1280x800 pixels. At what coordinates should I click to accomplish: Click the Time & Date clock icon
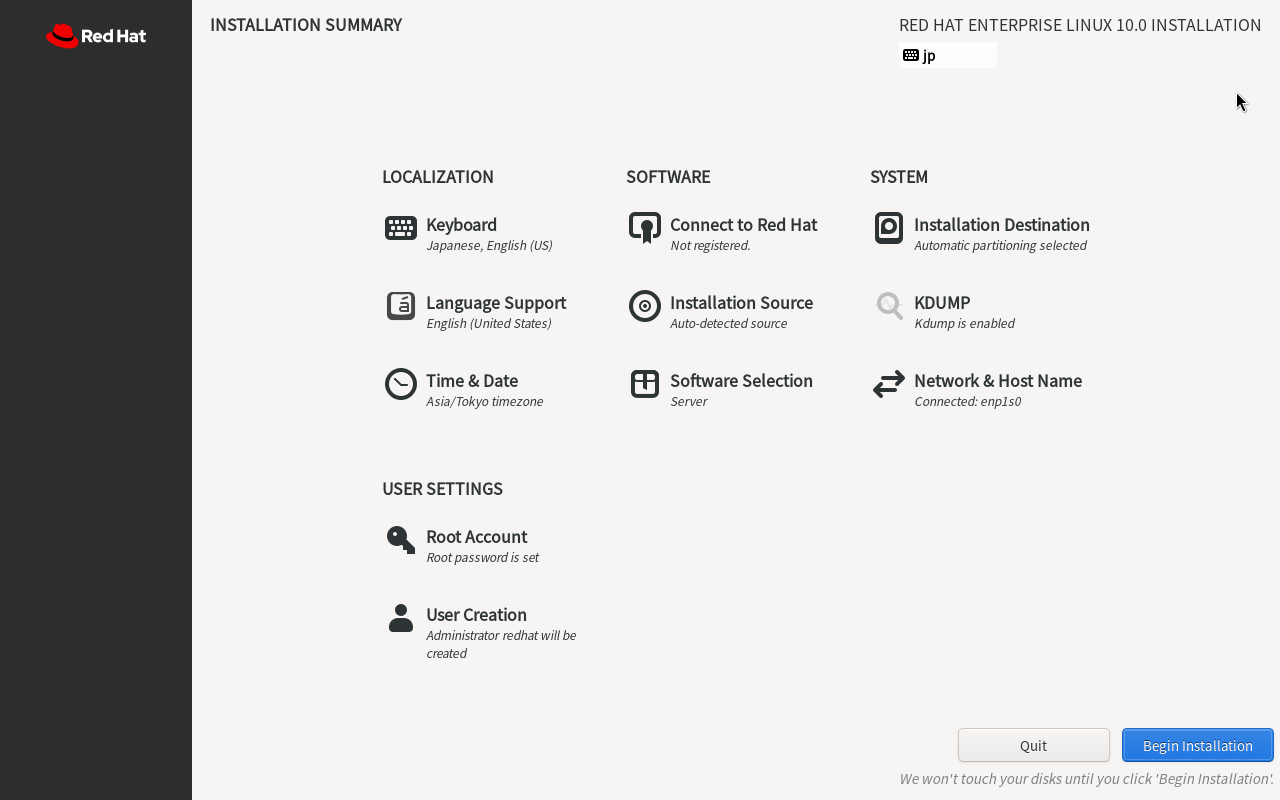pos(401,384)
